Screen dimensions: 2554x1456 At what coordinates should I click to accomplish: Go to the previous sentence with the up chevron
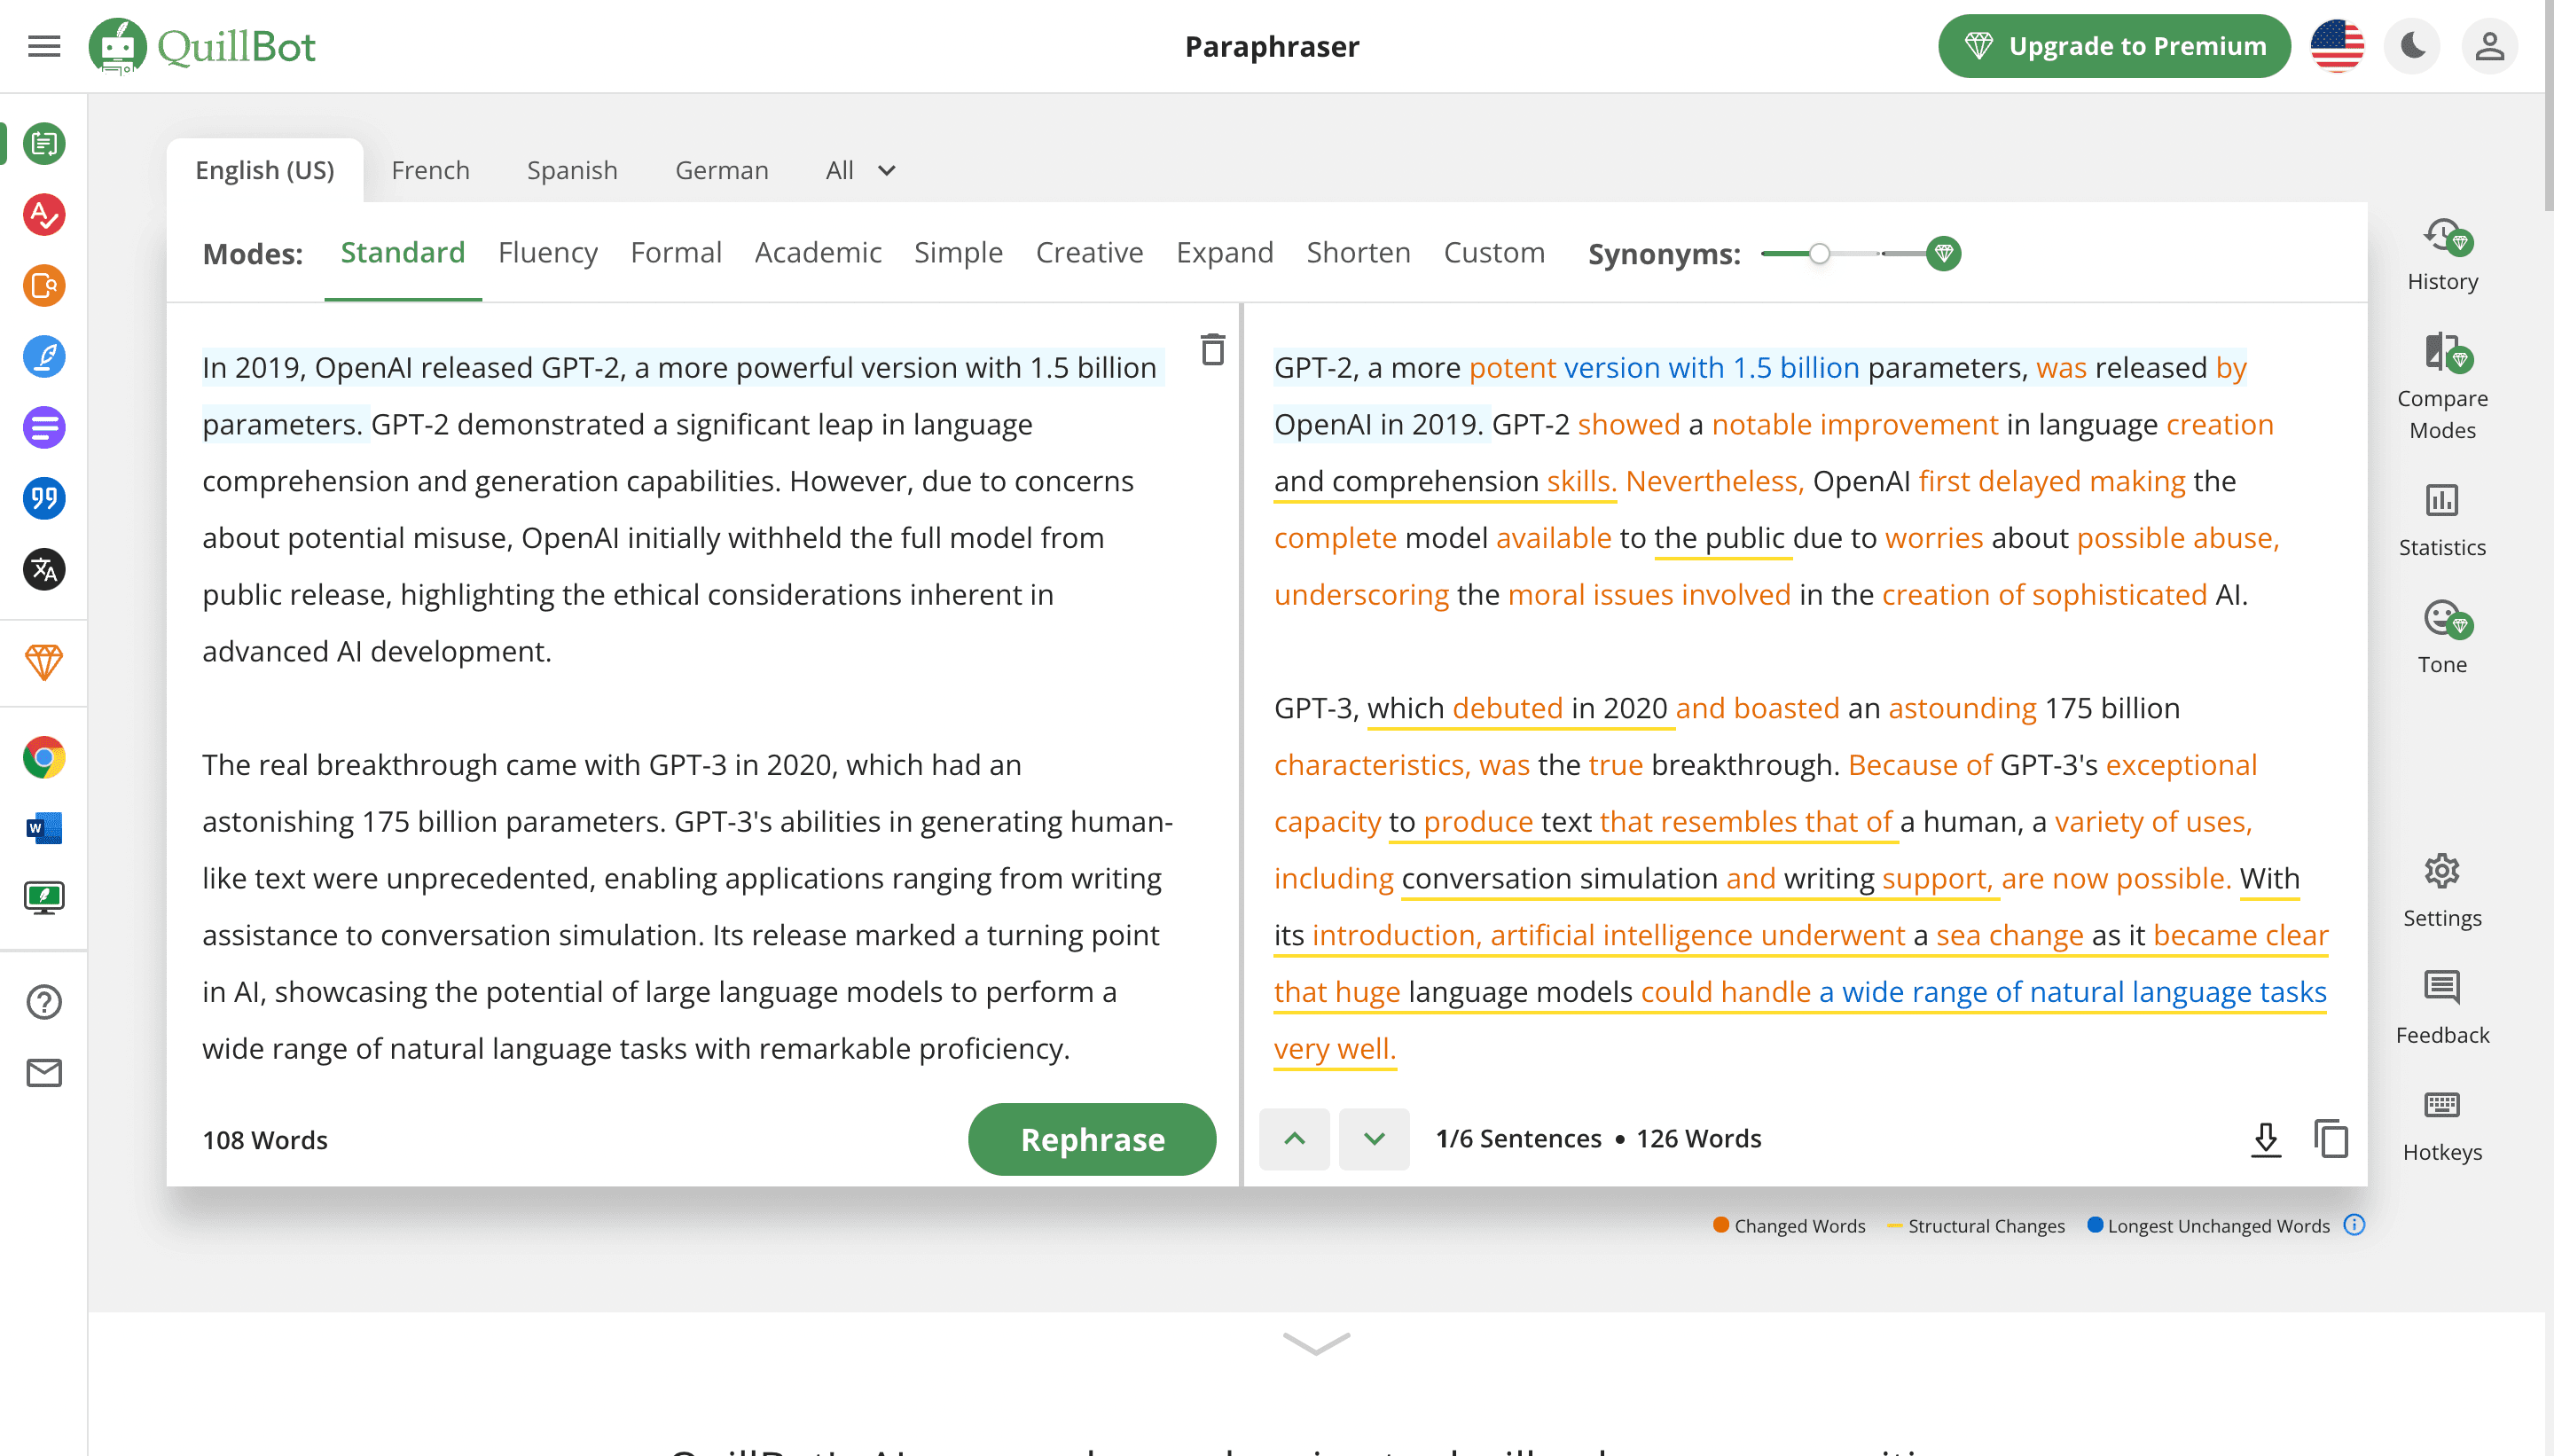point(1294,1139)
